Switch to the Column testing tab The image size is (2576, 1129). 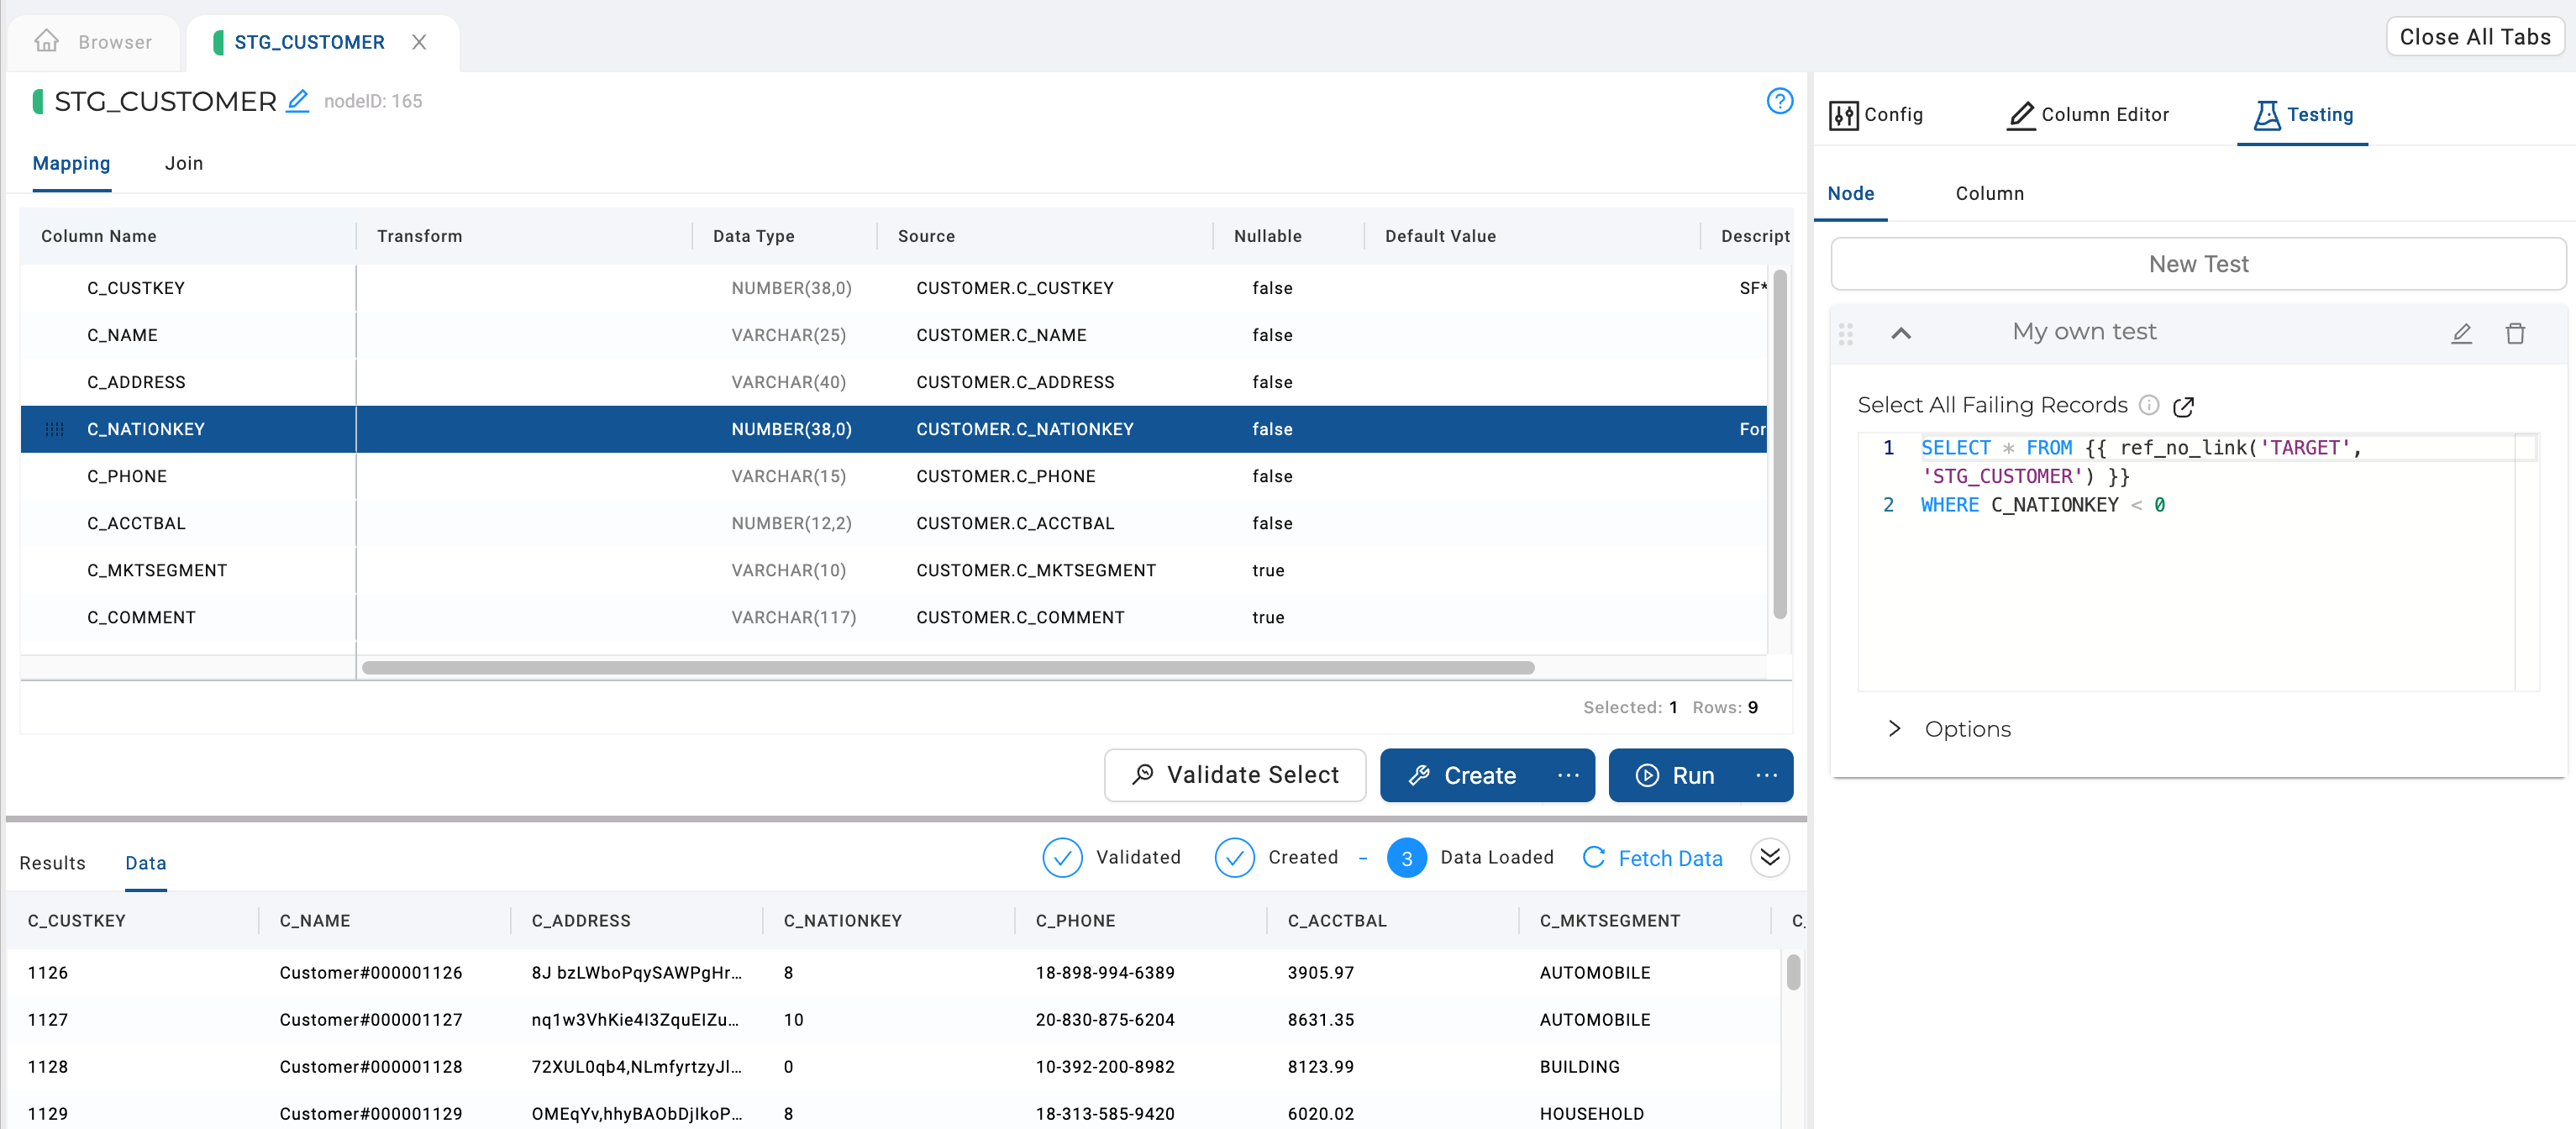click(x=1990, y=194)
